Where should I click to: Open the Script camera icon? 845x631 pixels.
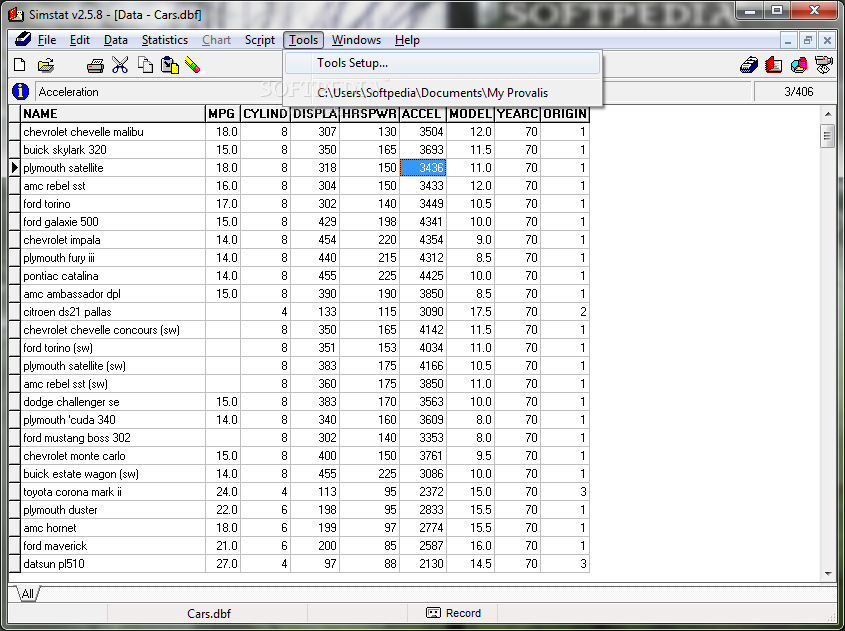coord(823,65)
